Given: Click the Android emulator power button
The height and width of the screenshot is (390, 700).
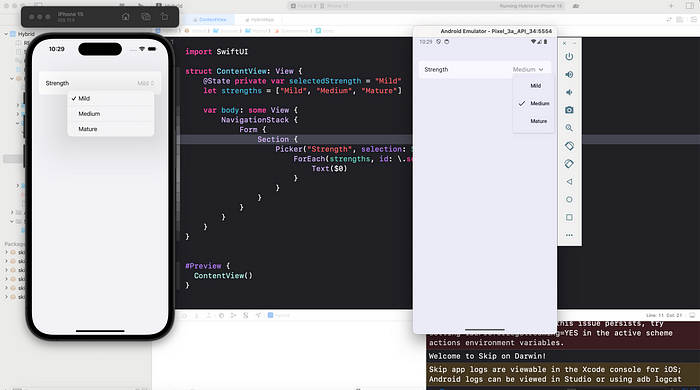Looking at the screenshot, I should (x=569, y=57).
